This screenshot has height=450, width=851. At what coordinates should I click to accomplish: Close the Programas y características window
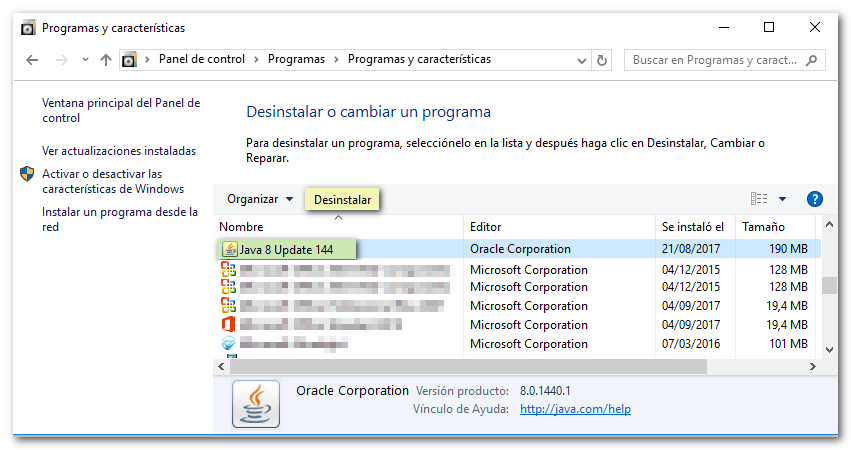point(815,27)
